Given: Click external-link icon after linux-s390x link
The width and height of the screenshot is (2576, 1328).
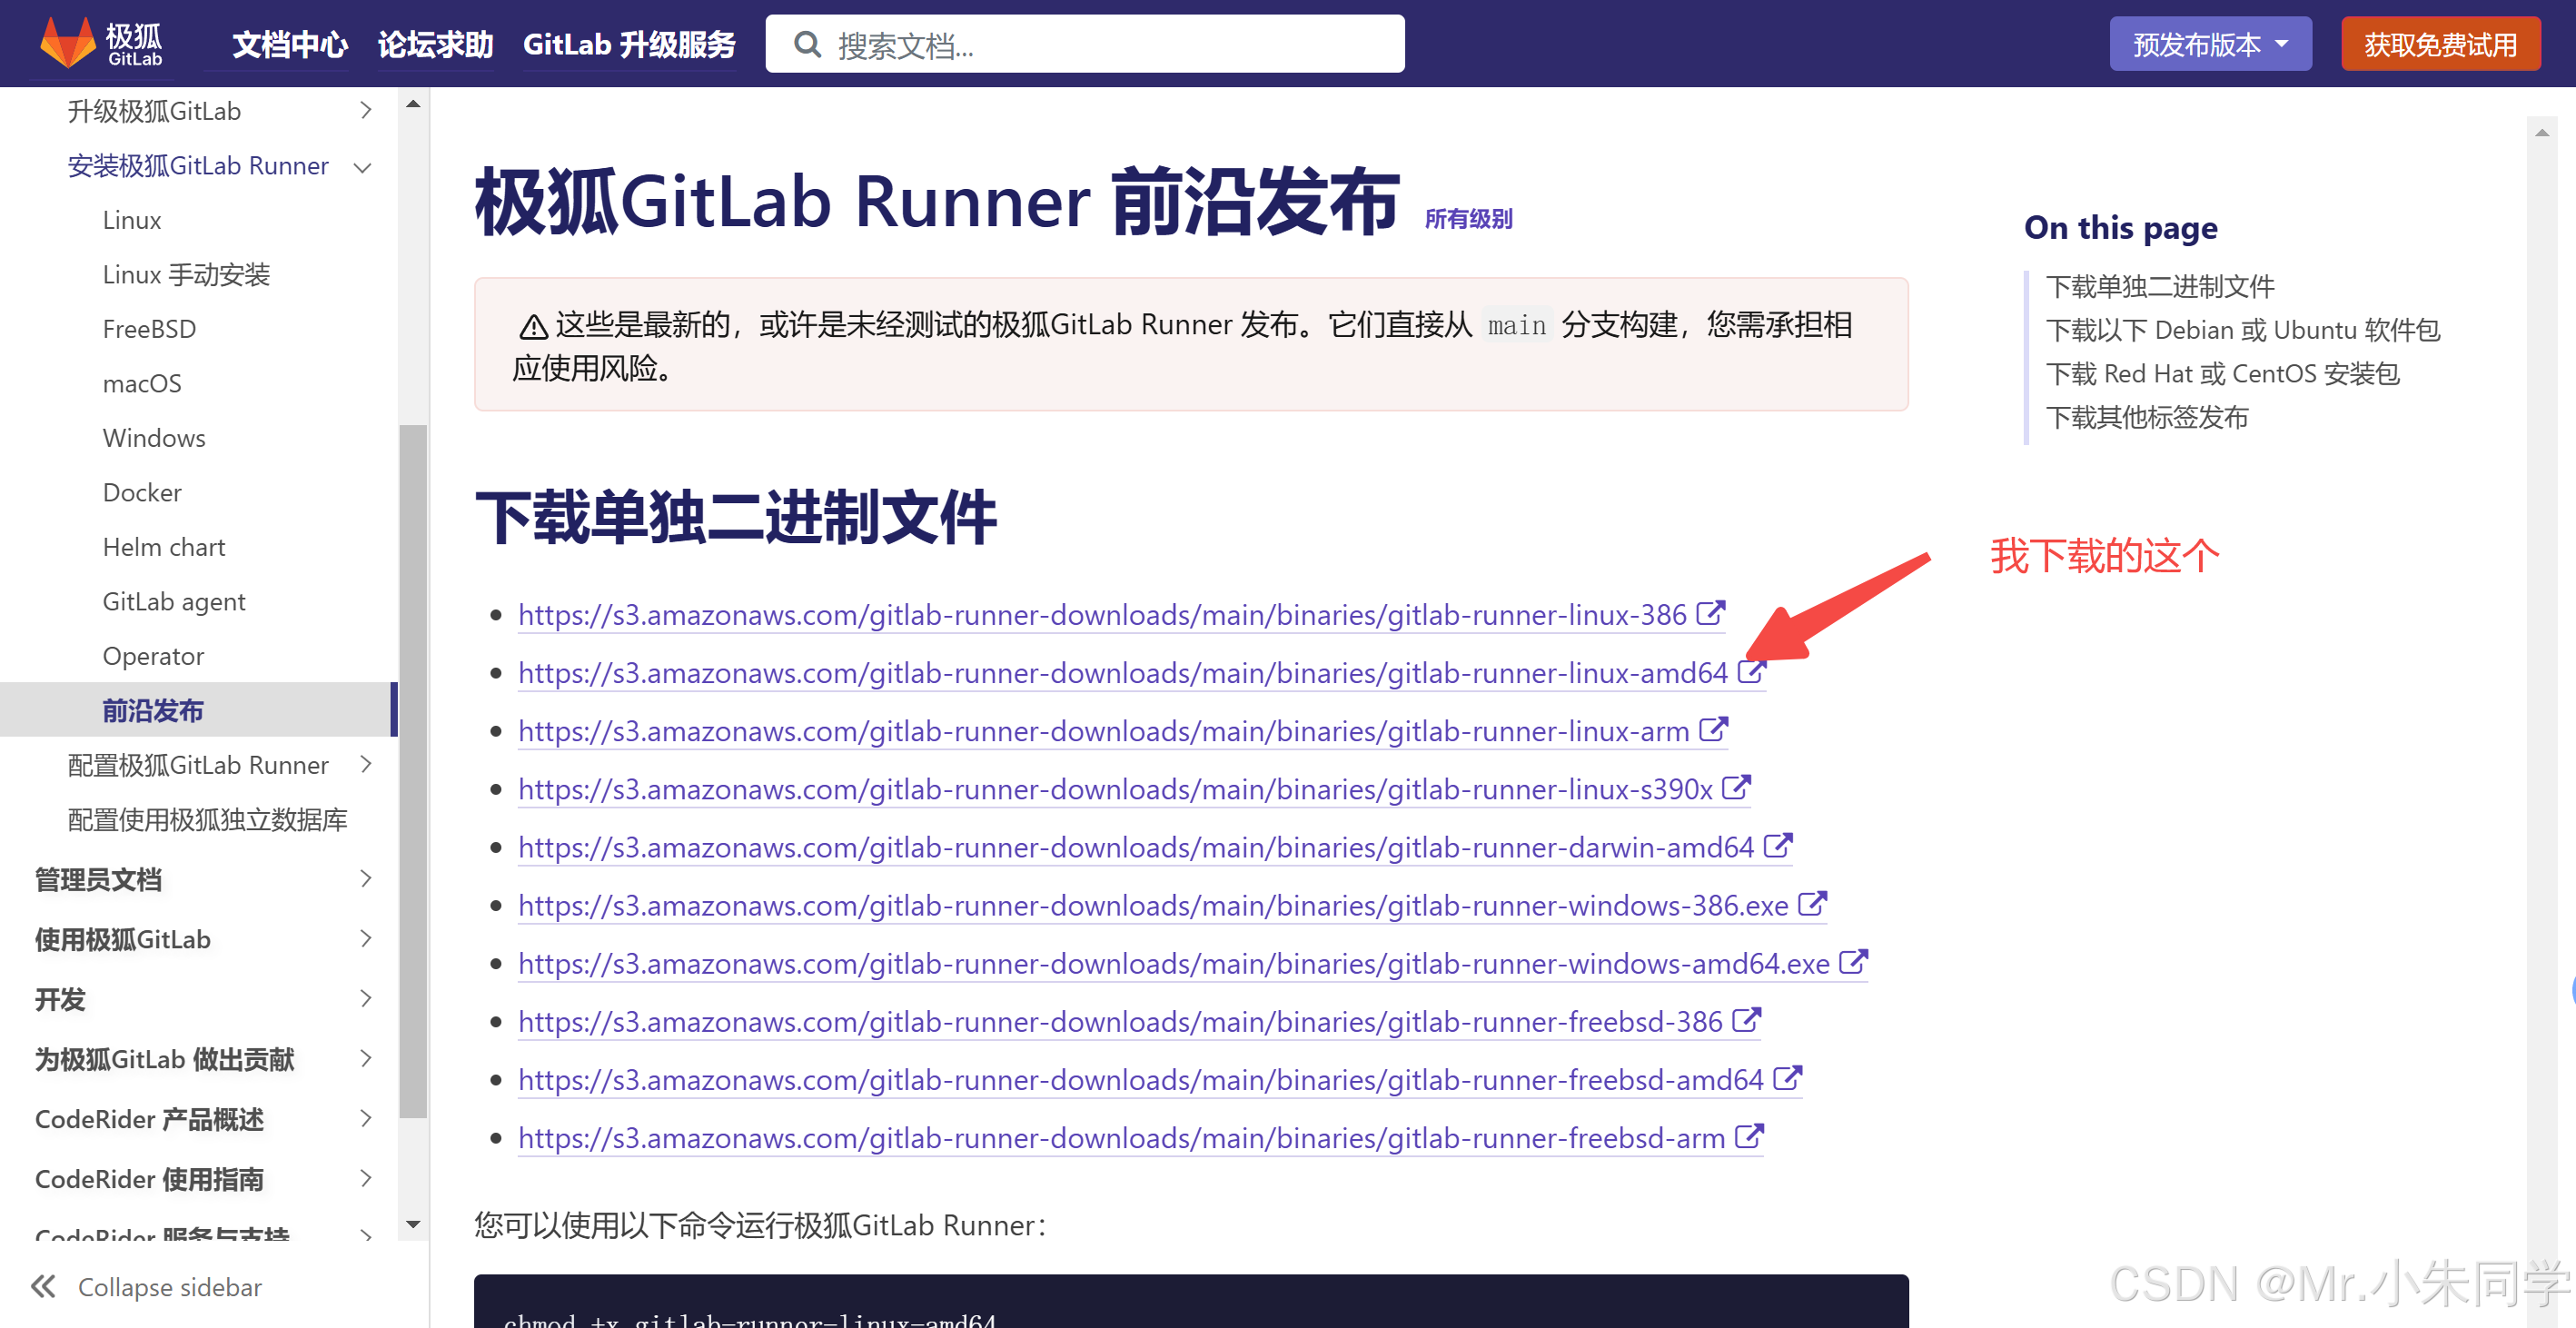Looking at the screenshot, I should [x=1737, y=787].
